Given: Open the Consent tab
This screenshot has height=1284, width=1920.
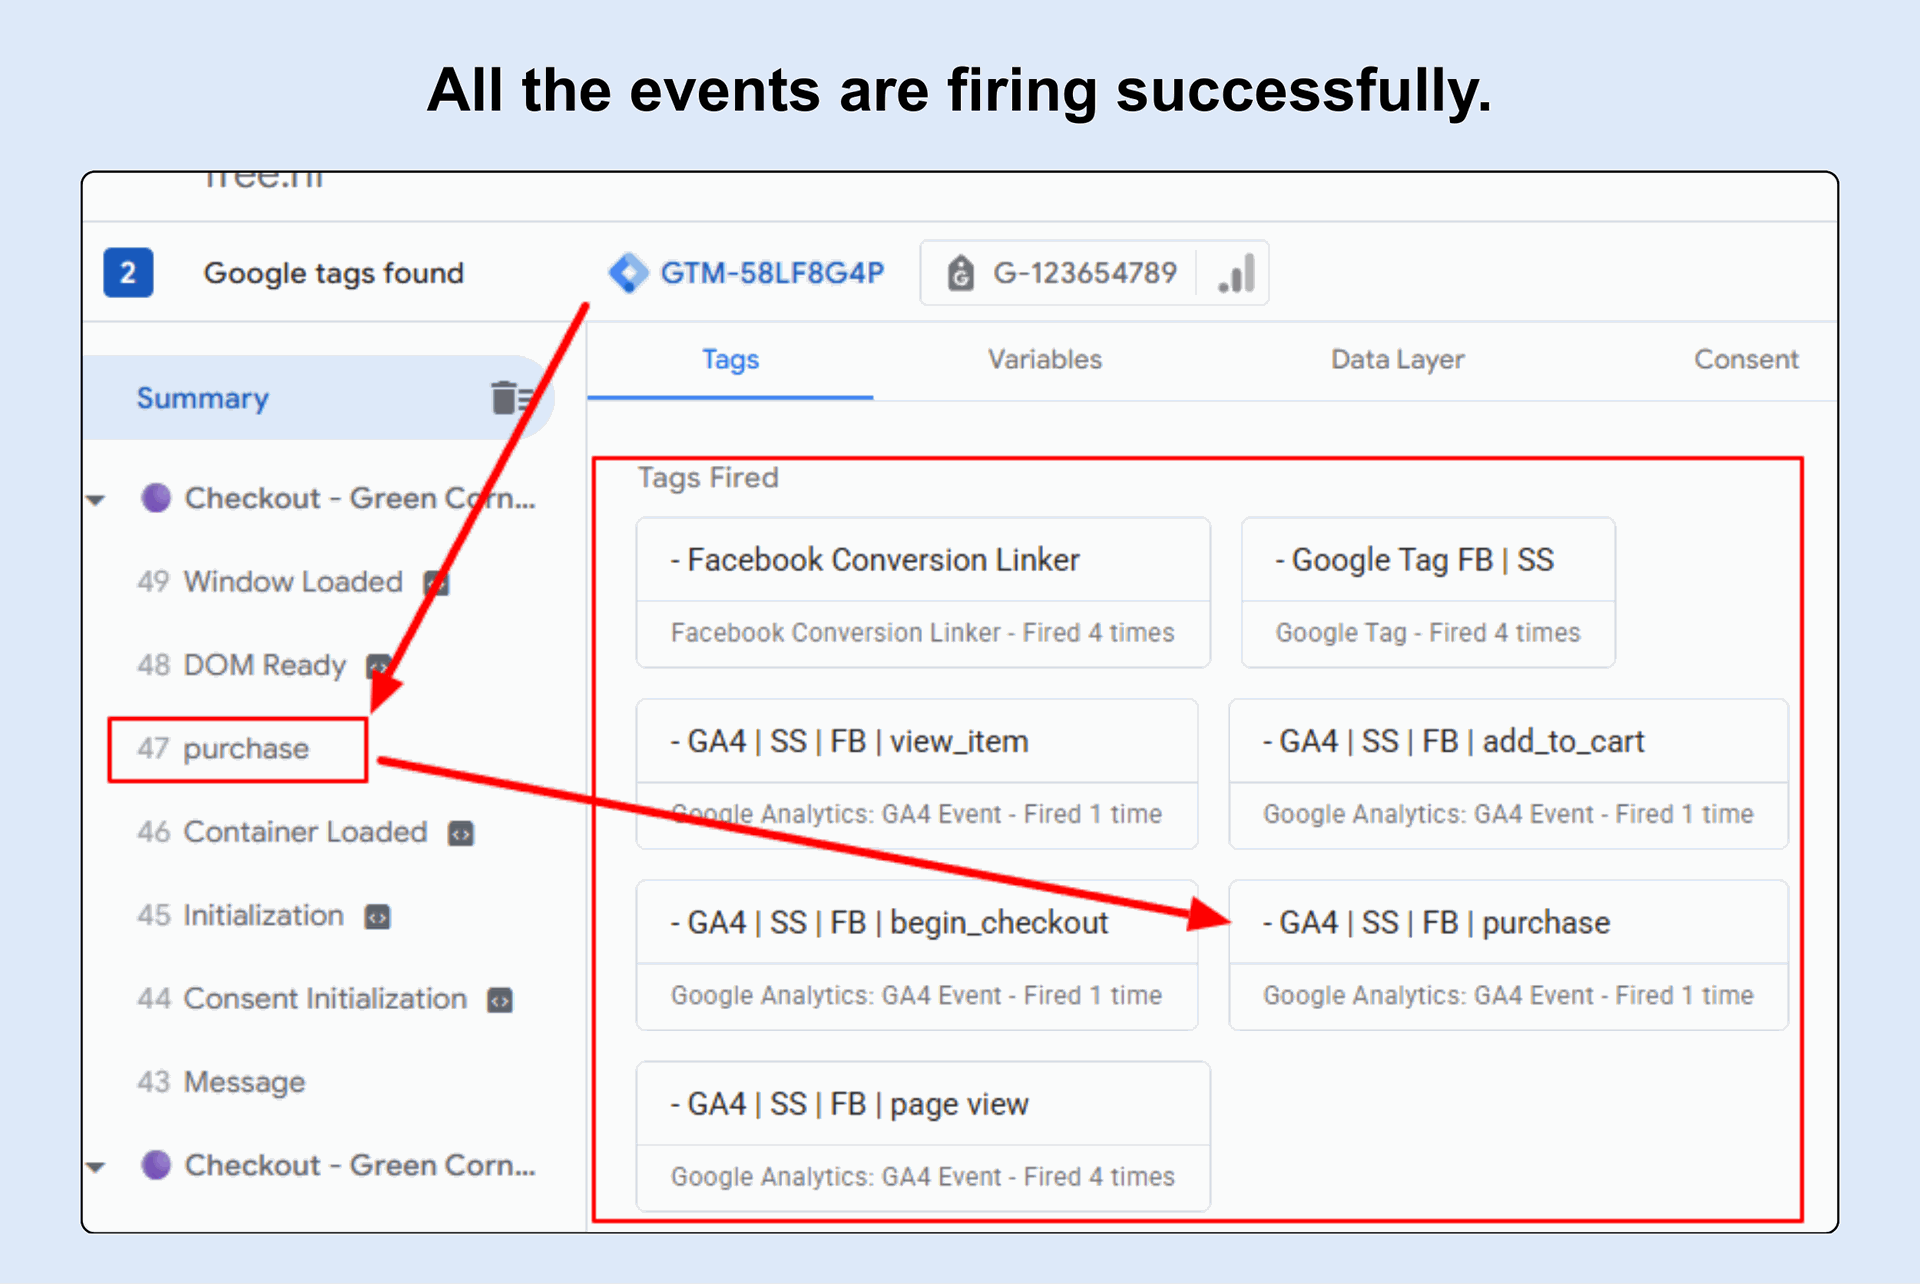Looking at the screenshot, I should pyautogui.click(x=1745, y=360).
